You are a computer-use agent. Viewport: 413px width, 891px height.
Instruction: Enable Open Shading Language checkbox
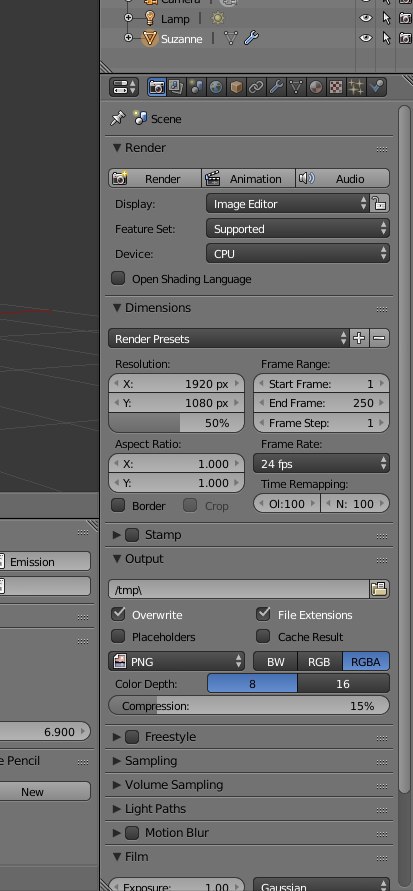[x=118, y=278]
